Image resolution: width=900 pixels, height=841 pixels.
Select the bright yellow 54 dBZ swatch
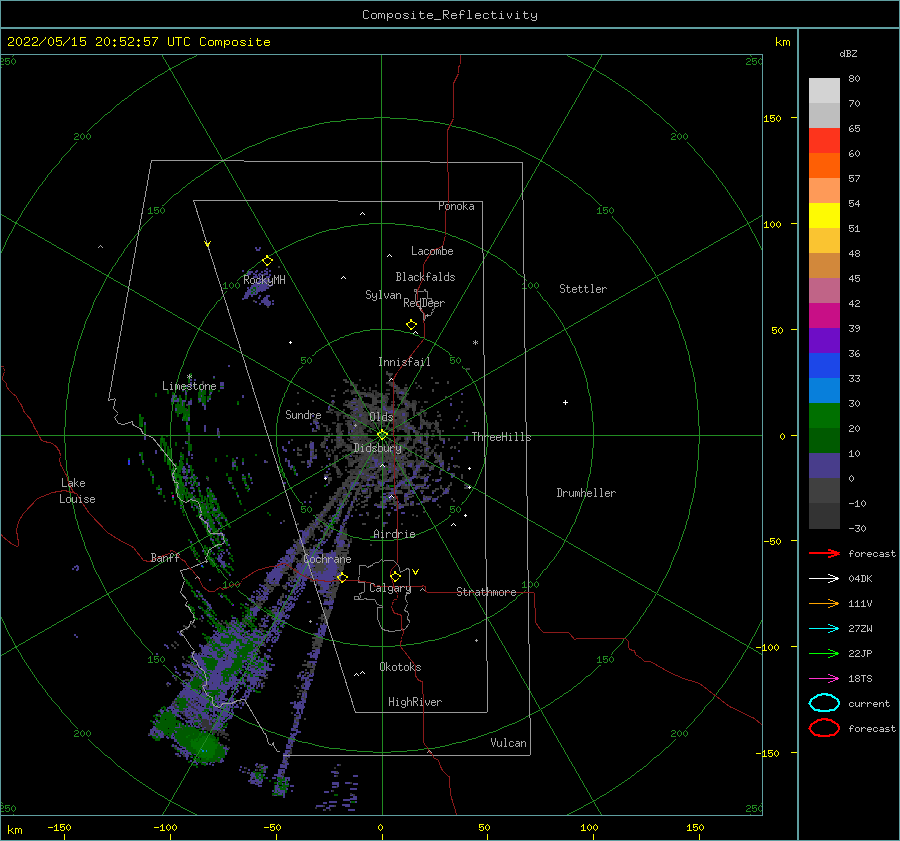(x=824, y=216)
